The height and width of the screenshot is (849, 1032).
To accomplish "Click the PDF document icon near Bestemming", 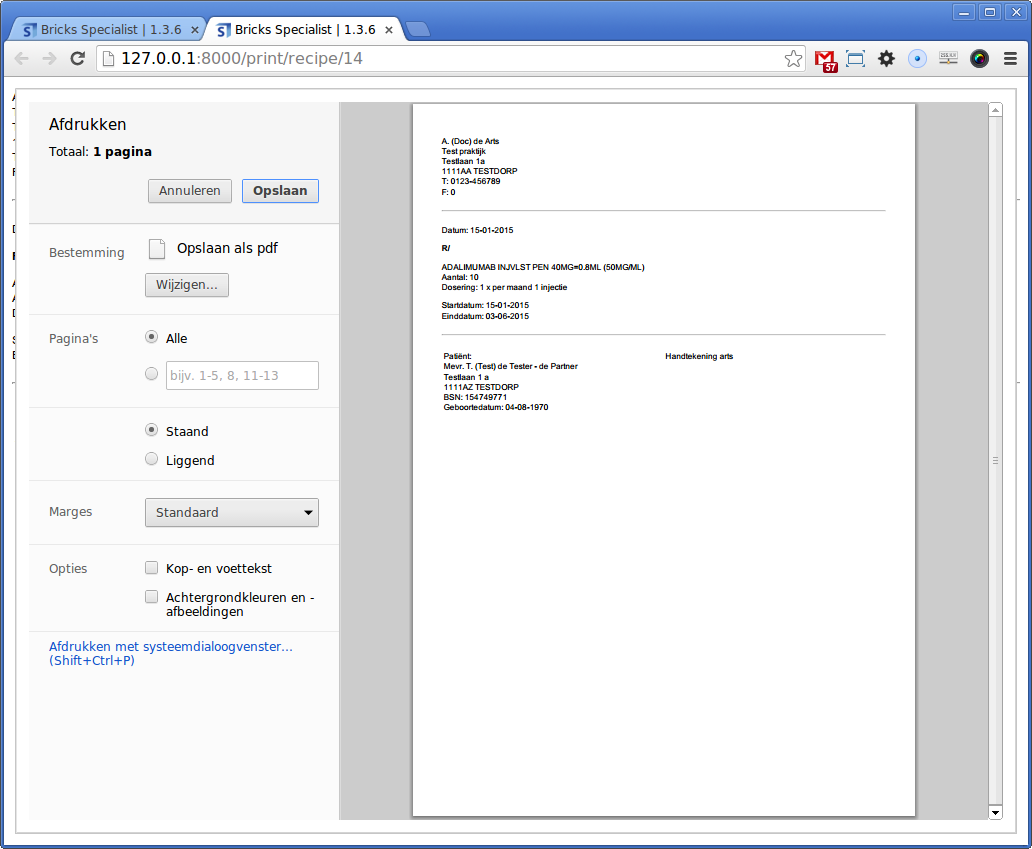I will [157, 249].
